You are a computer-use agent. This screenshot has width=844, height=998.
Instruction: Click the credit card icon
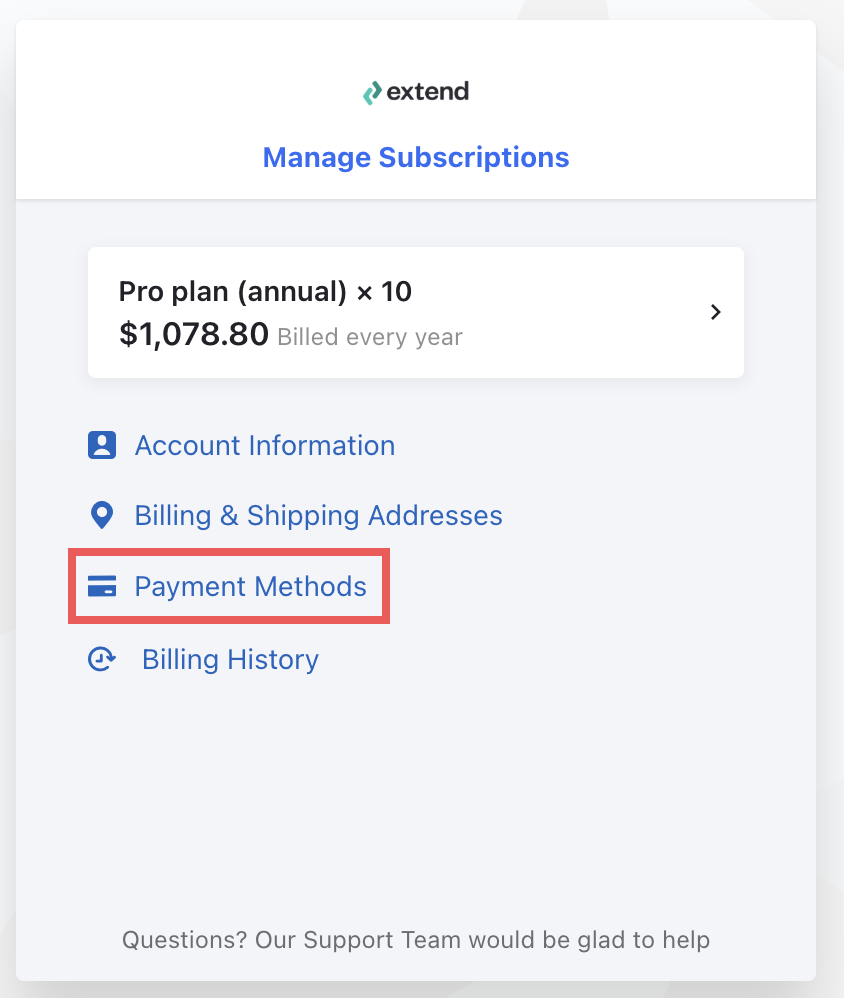pyautogui.click(x=102, y=586)
